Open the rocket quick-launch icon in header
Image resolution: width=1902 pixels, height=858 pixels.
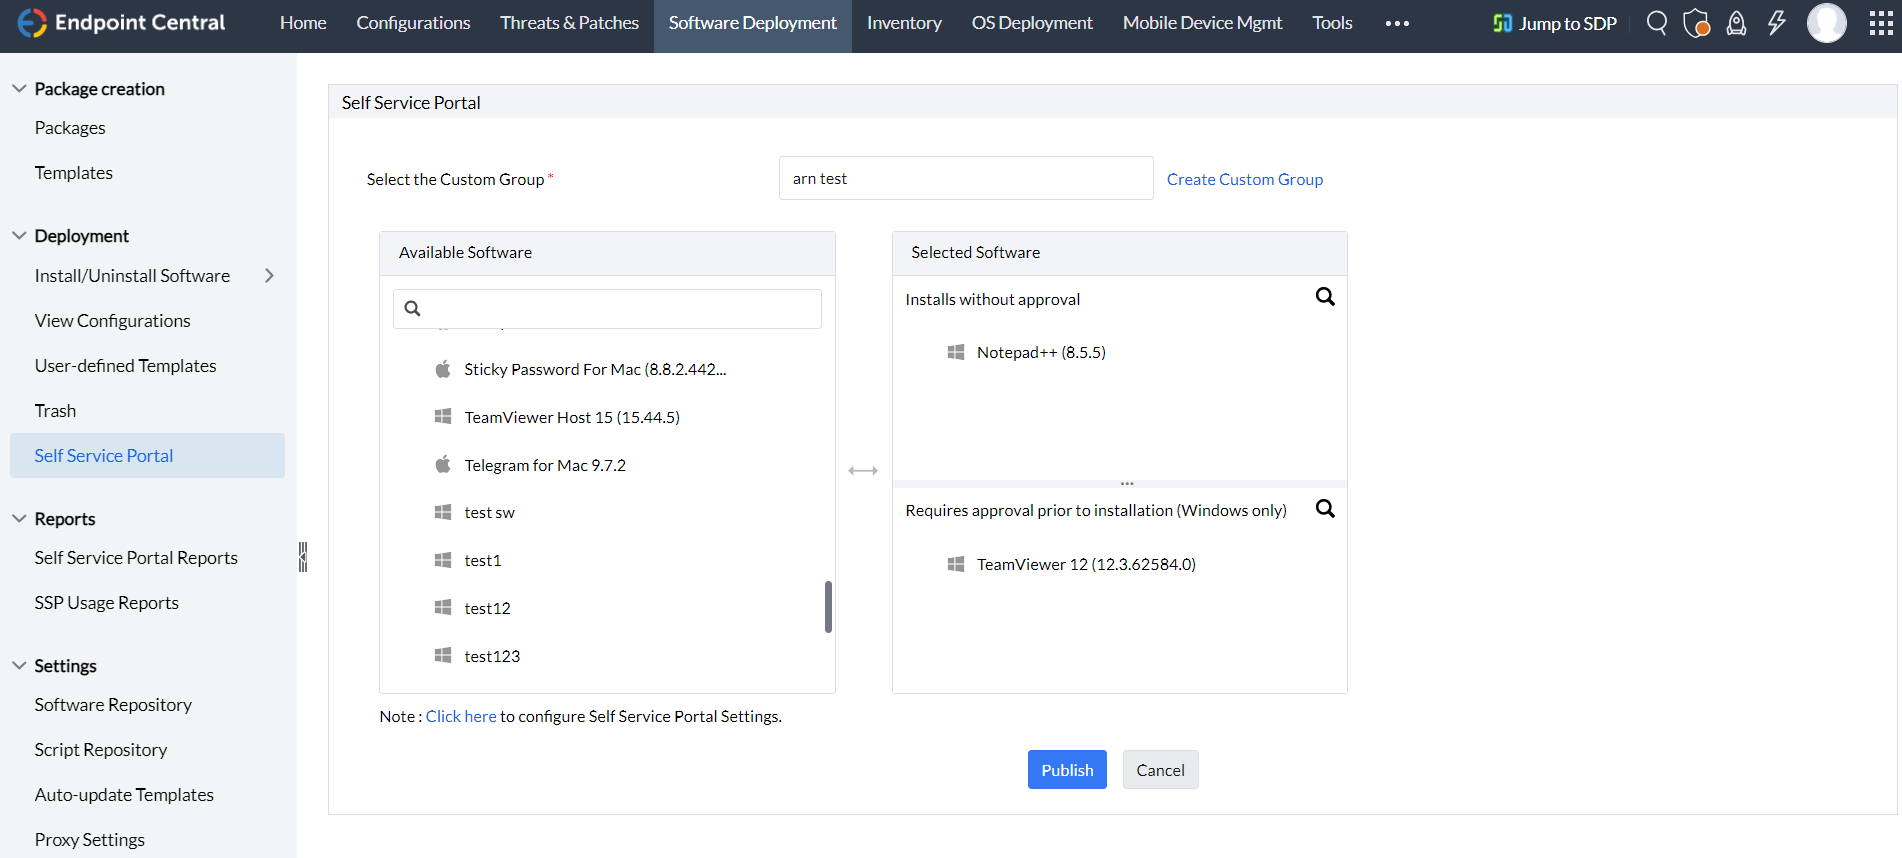click(1737, 23)
